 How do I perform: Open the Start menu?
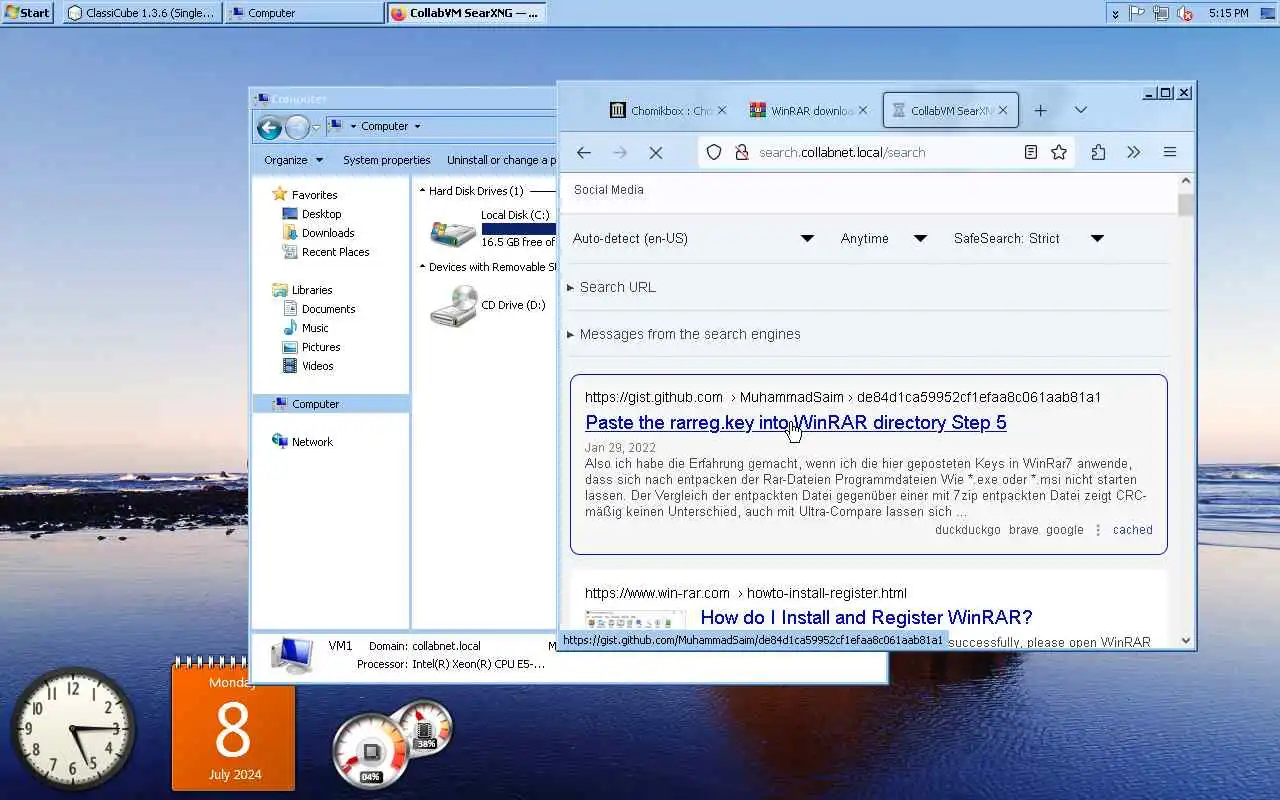click(x=27, y=13)
